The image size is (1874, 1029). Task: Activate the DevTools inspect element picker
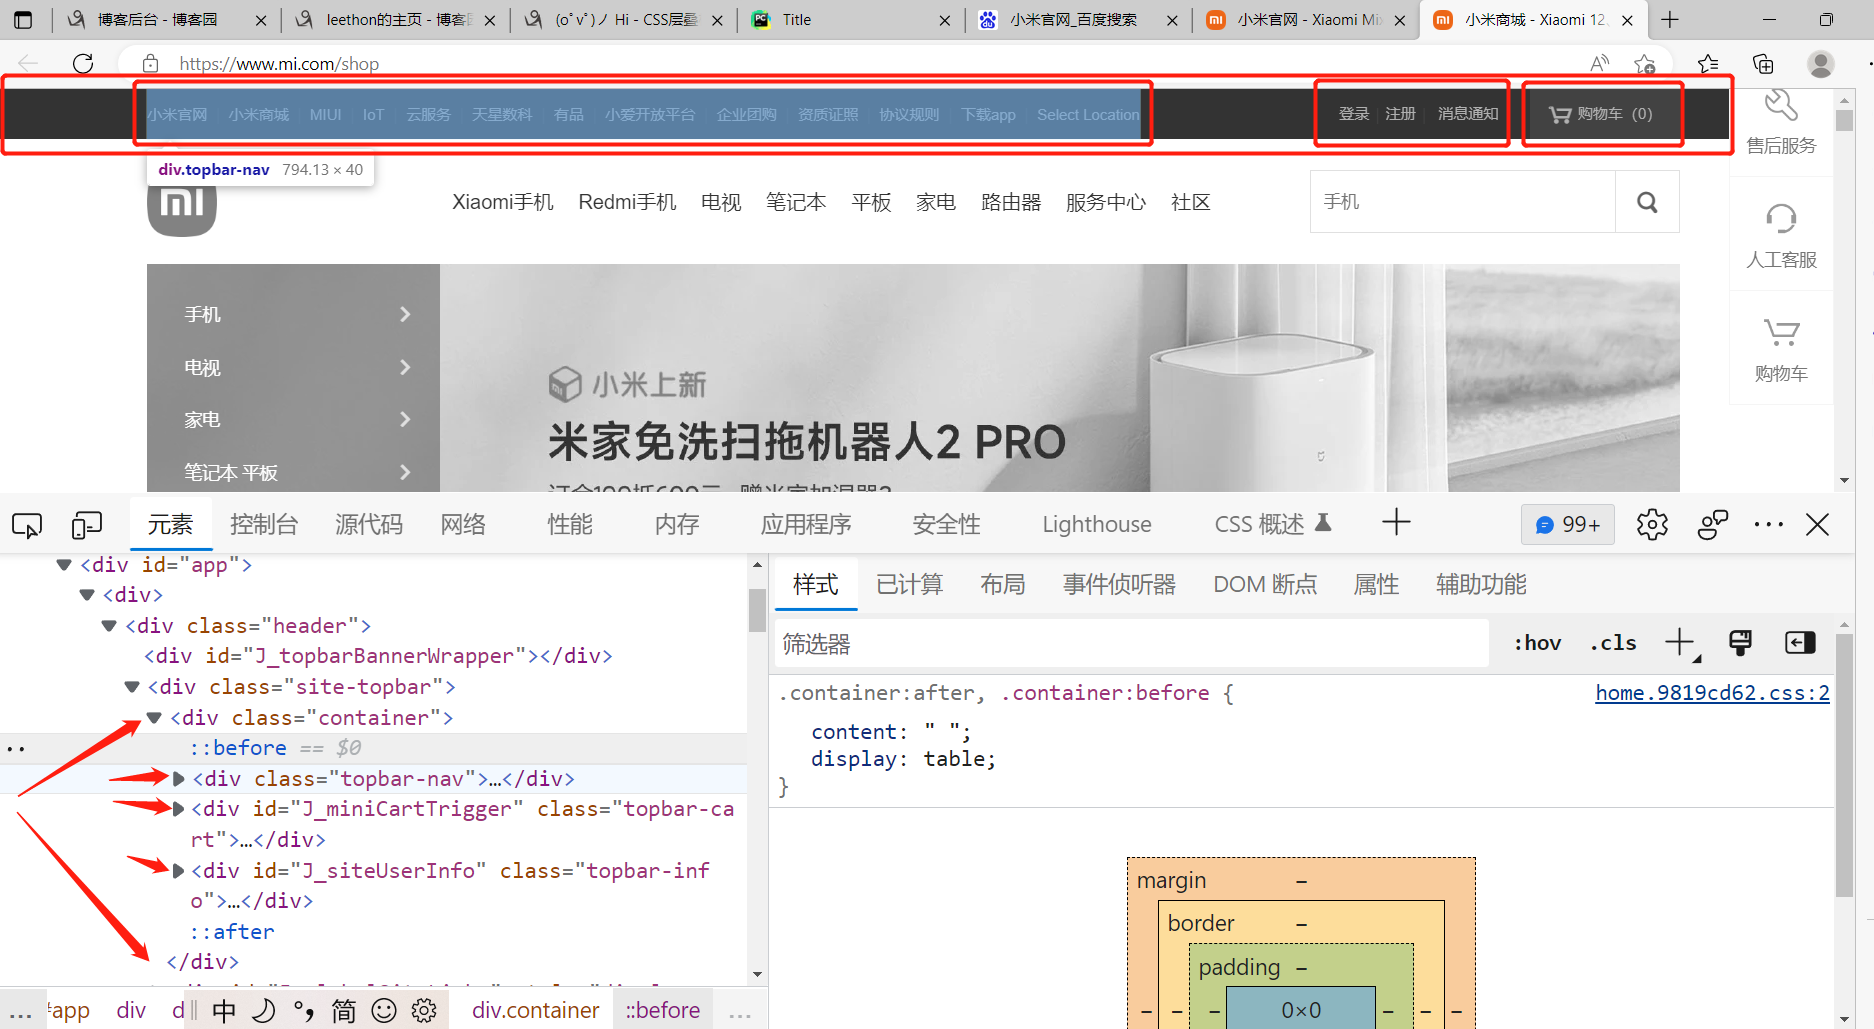[27, 525]
